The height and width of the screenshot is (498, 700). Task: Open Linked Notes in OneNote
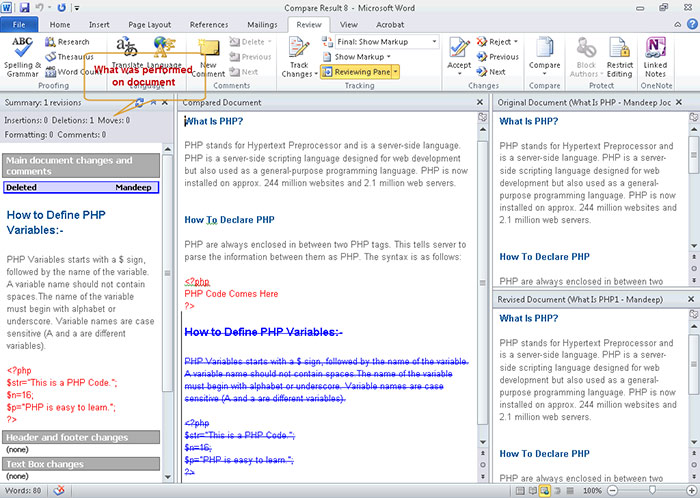point(655,57)
